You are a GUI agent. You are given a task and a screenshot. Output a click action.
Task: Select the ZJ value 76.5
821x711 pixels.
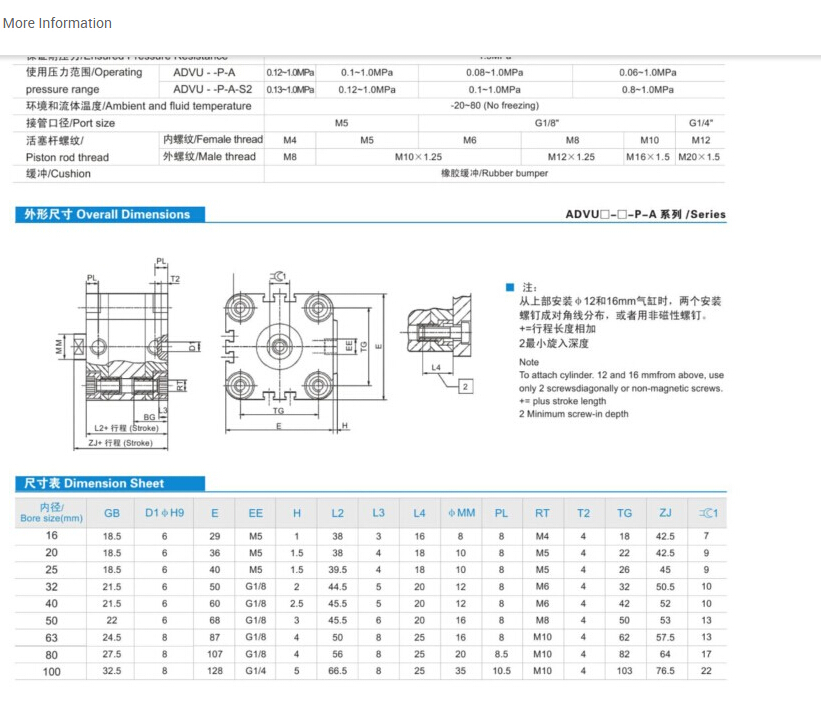click(665, 671)
